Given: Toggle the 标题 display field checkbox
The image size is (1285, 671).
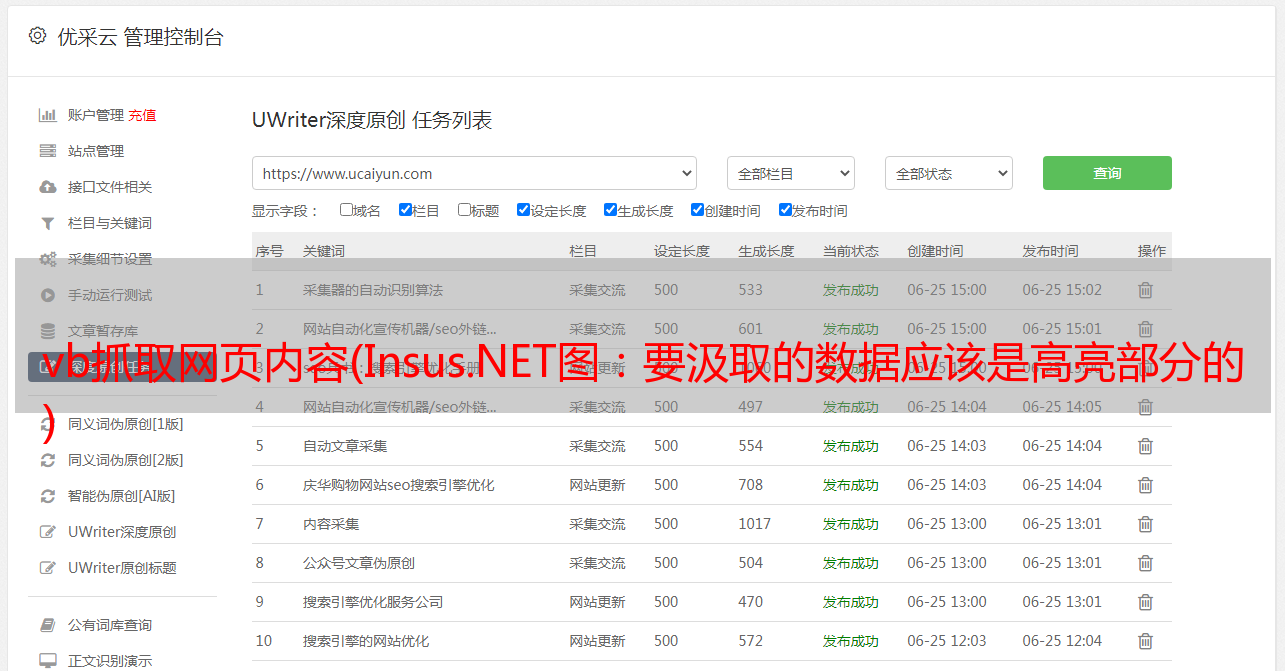Looking at the screenshot, I should point(464,210).
